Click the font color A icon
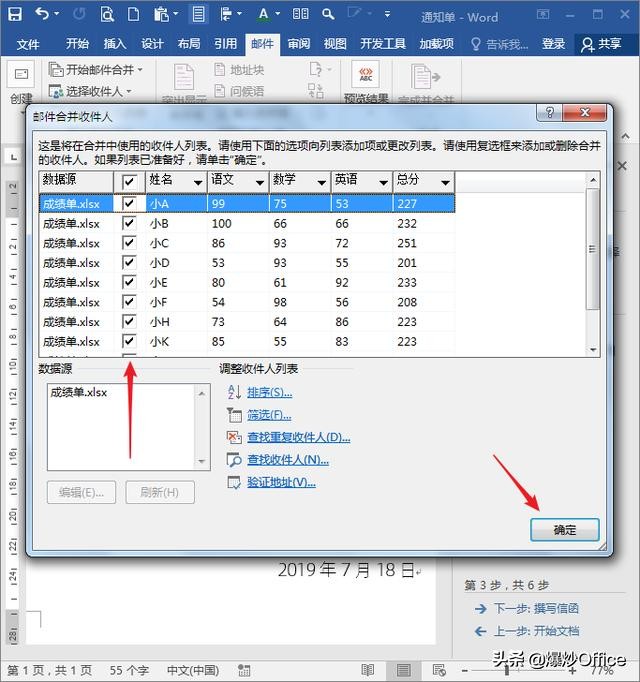The height and width of the screenshot is (682, 640). 263,14
